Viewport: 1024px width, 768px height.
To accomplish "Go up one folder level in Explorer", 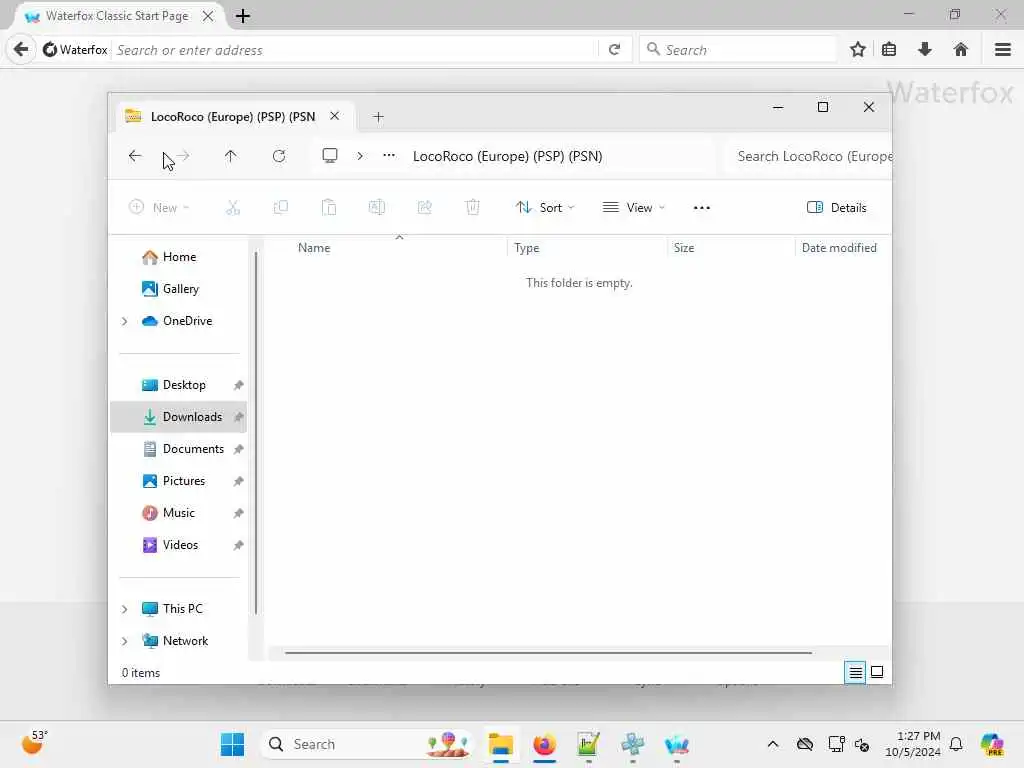I will (231, 156).
